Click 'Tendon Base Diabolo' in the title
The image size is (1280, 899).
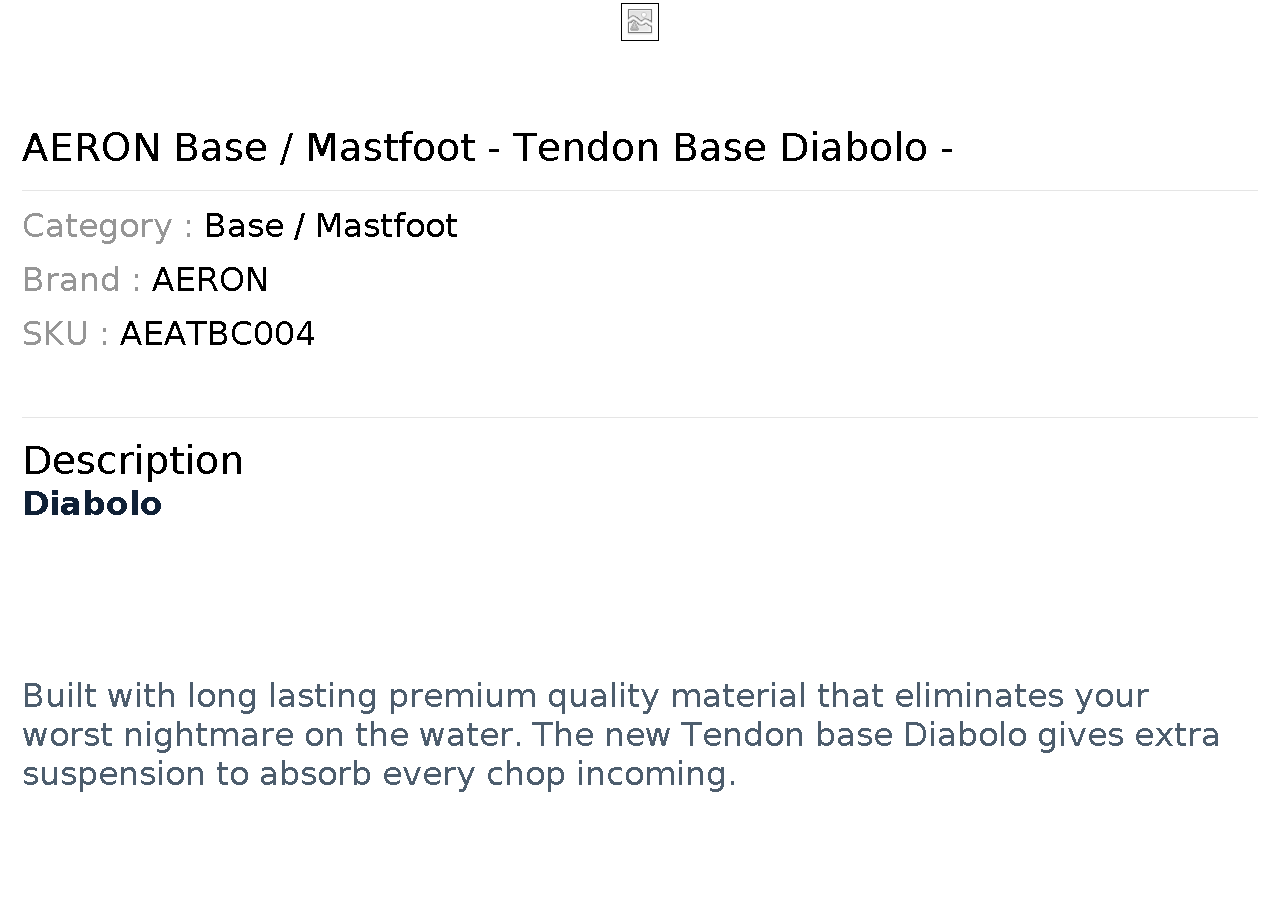[720, 148]
